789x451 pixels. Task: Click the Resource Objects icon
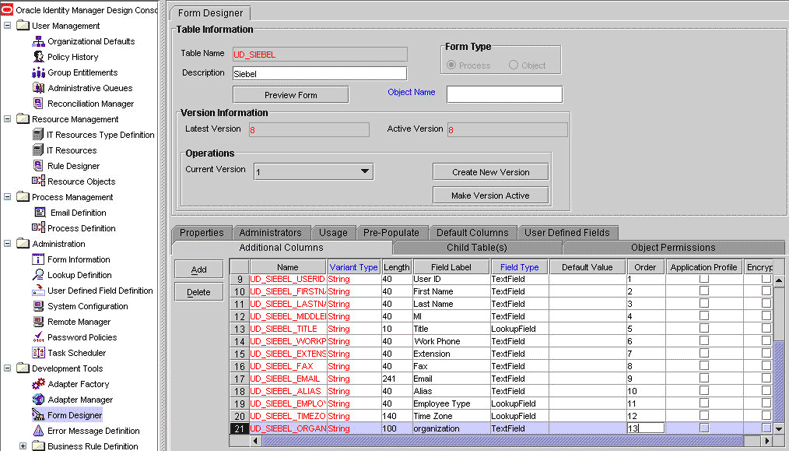(39, 181)
